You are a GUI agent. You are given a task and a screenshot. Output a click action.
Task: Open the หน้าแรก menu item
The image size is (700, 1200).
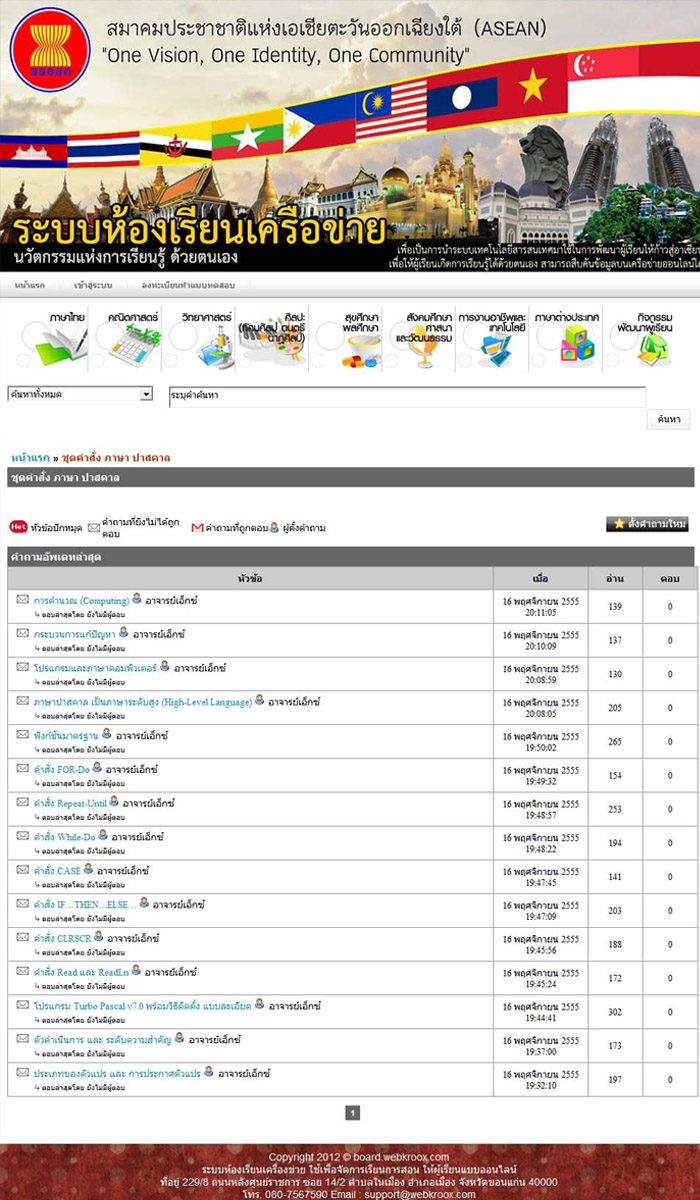pyautogui.click(x=30, y=286)
